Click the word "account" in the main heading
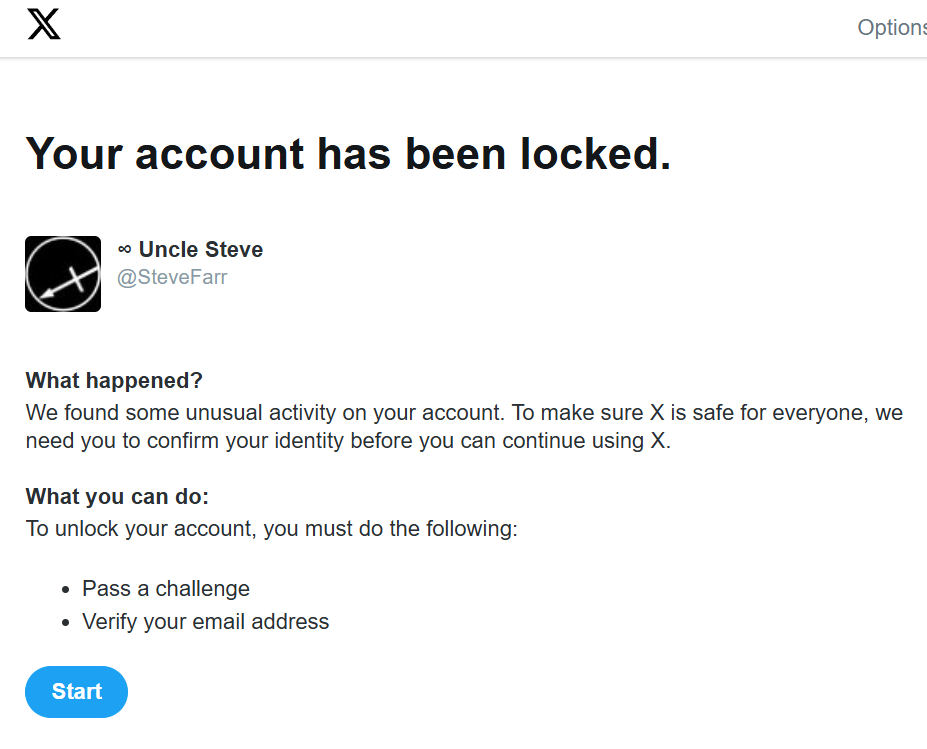Image resolution: width=927 pixels, height=749 pixels. [x=220, y=154]
